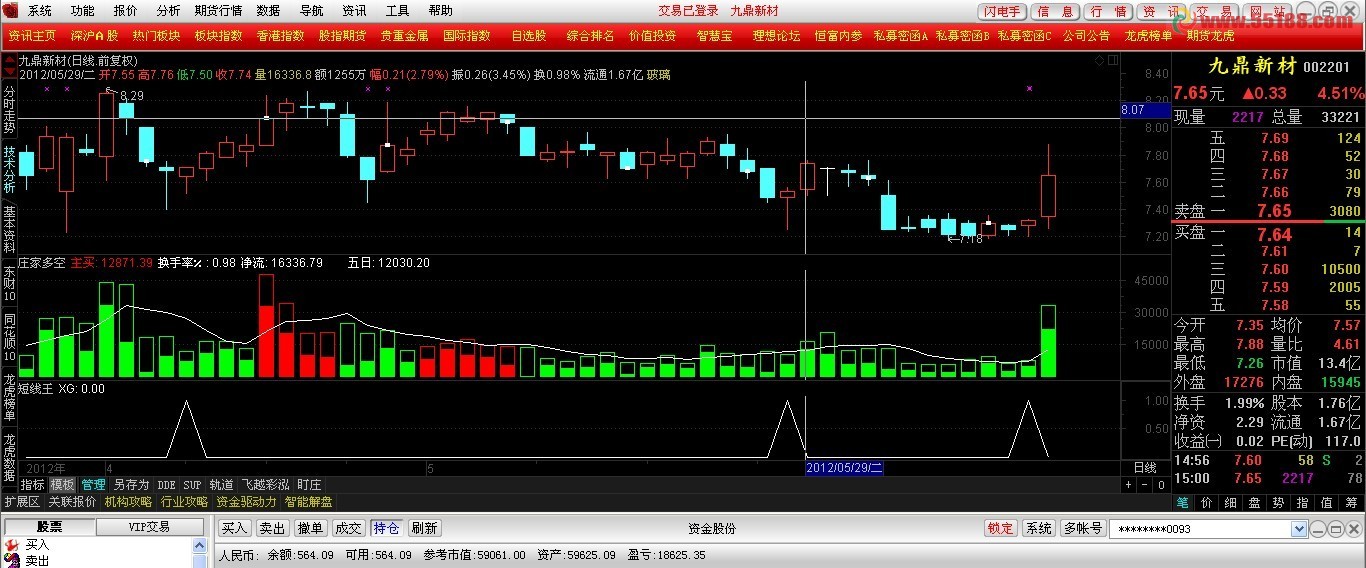This screenshot has width=1366, height=568.
Task: Open the 期货行情 menu
Action: [x=218, y=11]
